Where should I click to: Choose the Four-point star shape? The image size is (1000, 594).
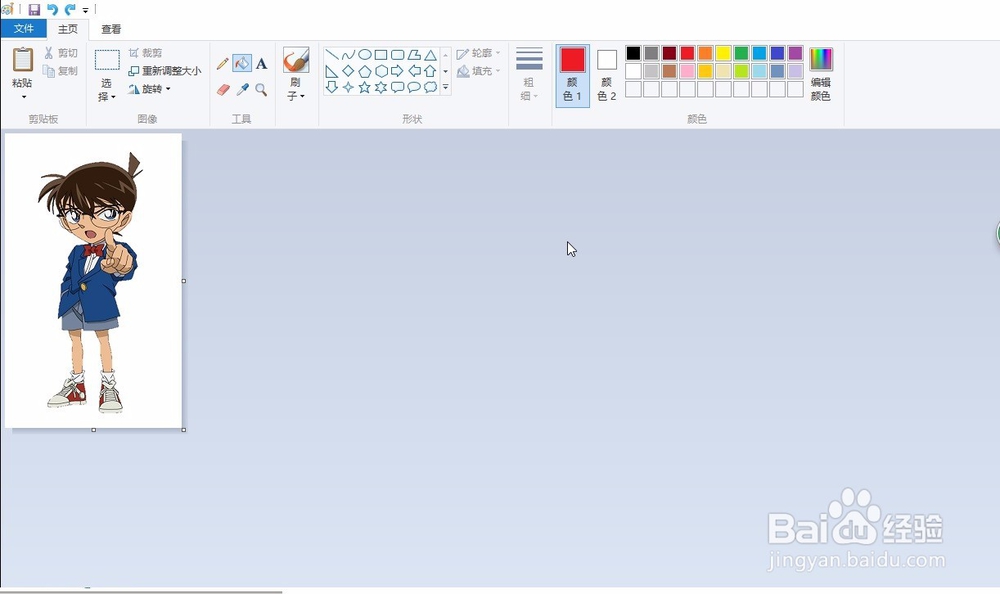[348, 87]
